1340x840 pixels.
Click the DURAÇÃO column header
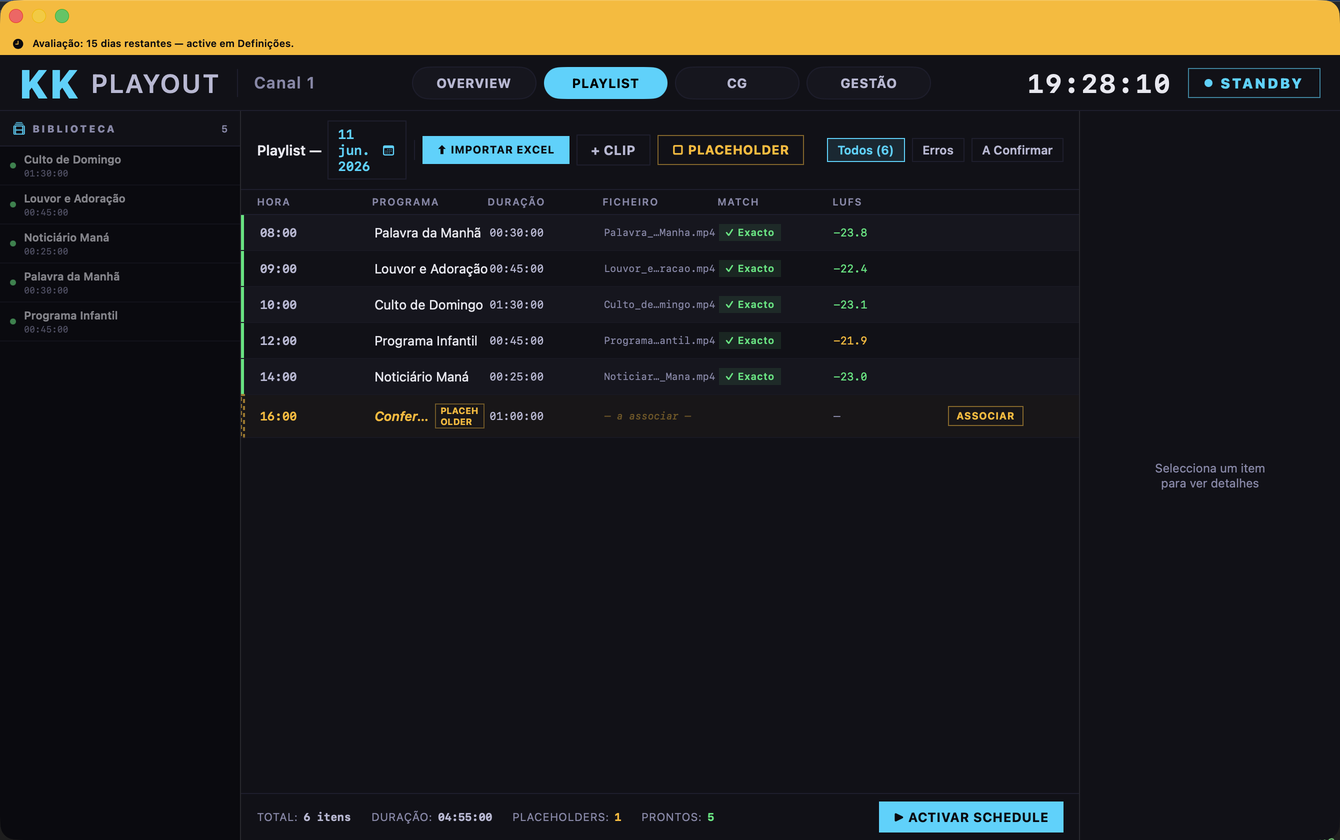point(516,202)
